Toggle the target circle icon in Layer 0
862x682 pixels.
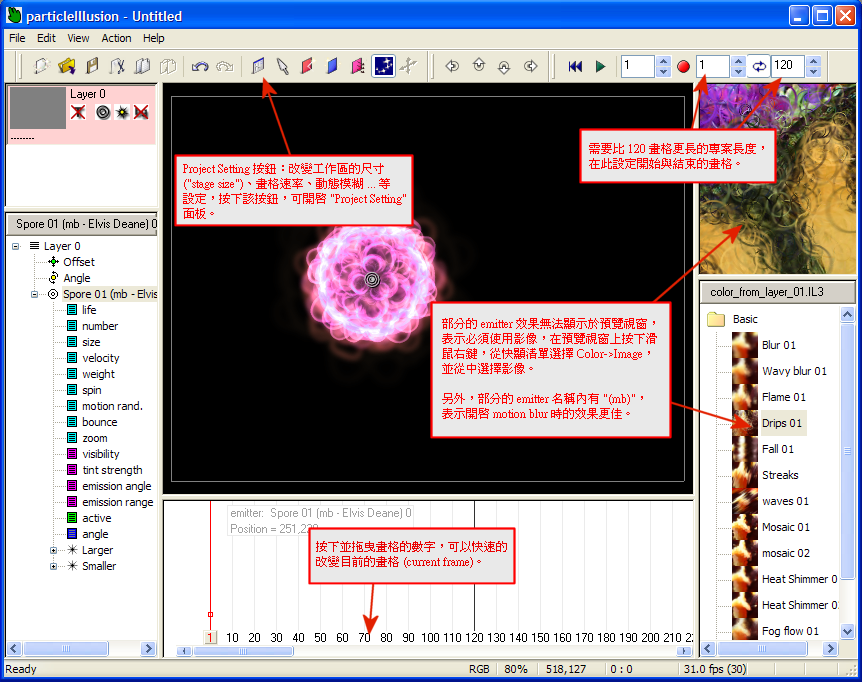(x=102, y=112)
